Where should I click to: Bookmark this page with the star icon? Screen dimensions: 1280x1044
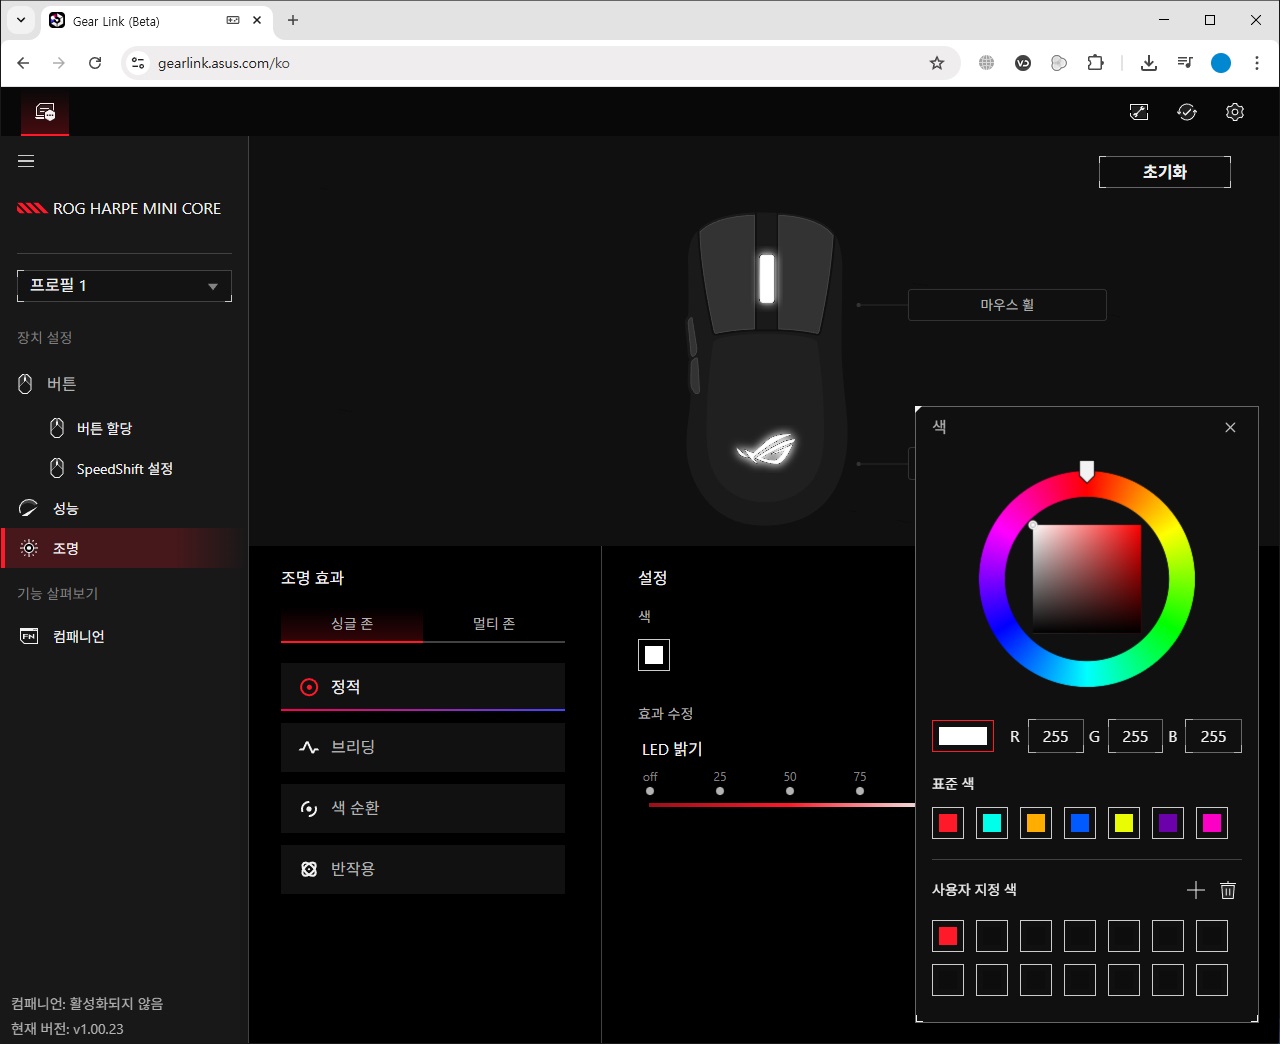pyautogui.click(x=937, y=63)
